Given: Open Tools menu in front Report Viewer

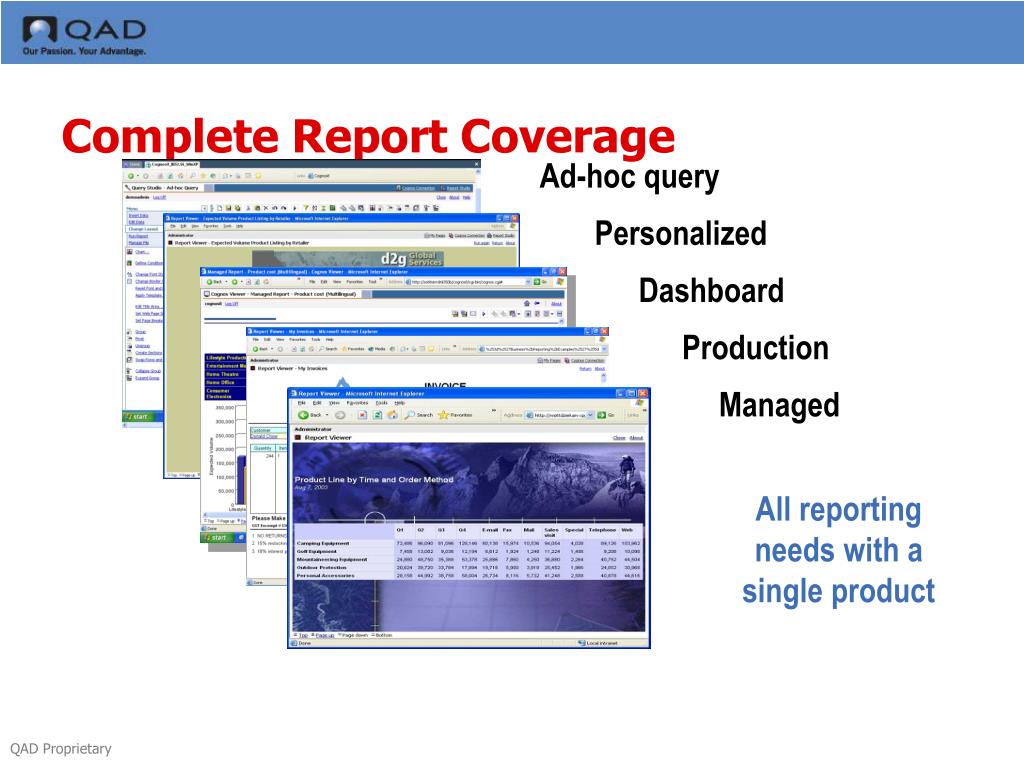Looking at the screenshot, I should [x=381, y=403].
